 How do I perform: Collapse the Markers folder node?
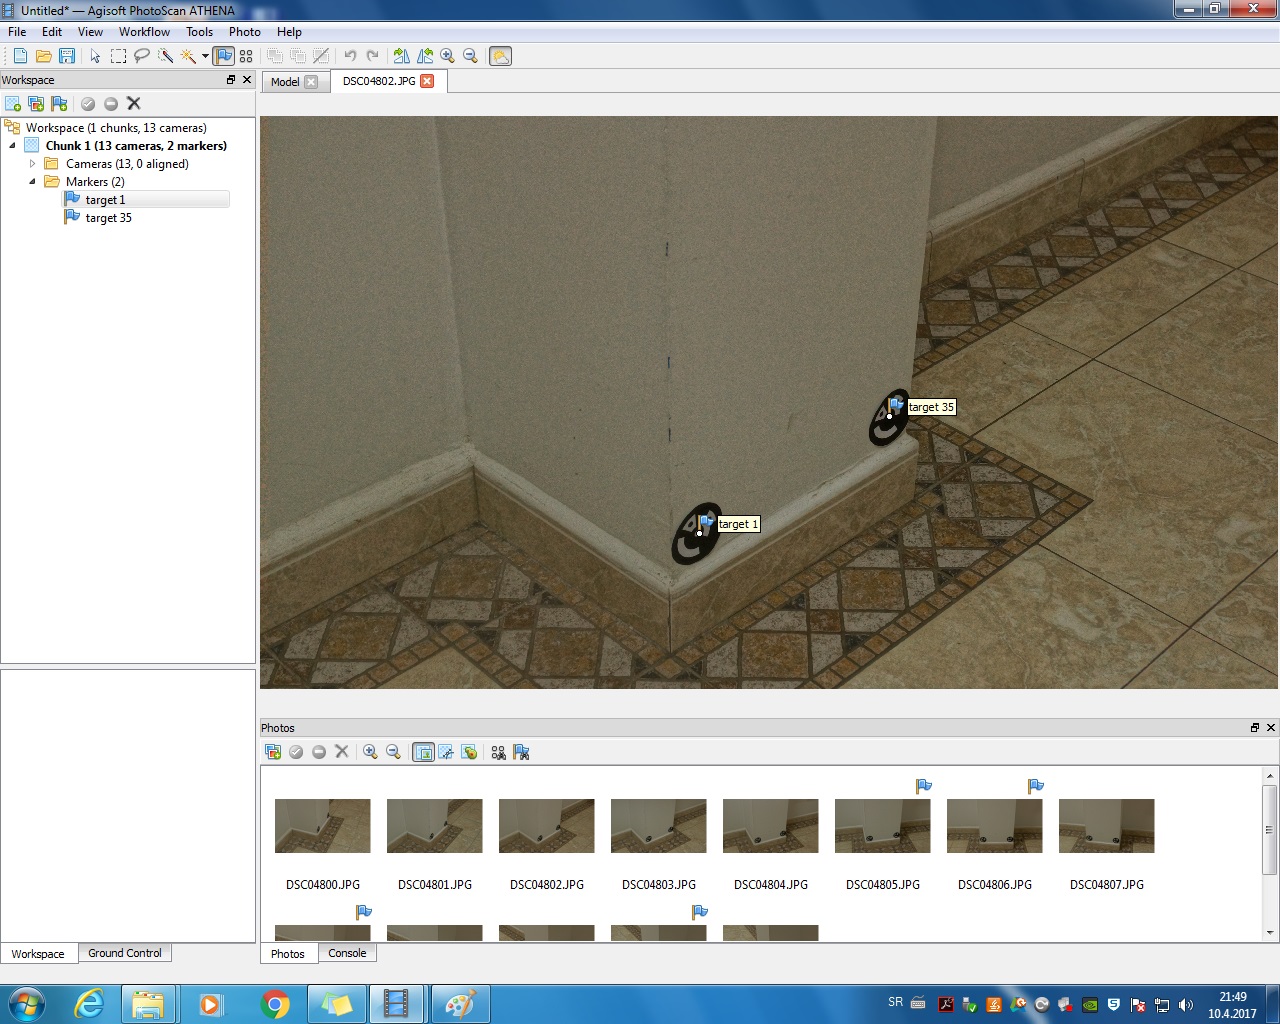(x=32, y=182)
